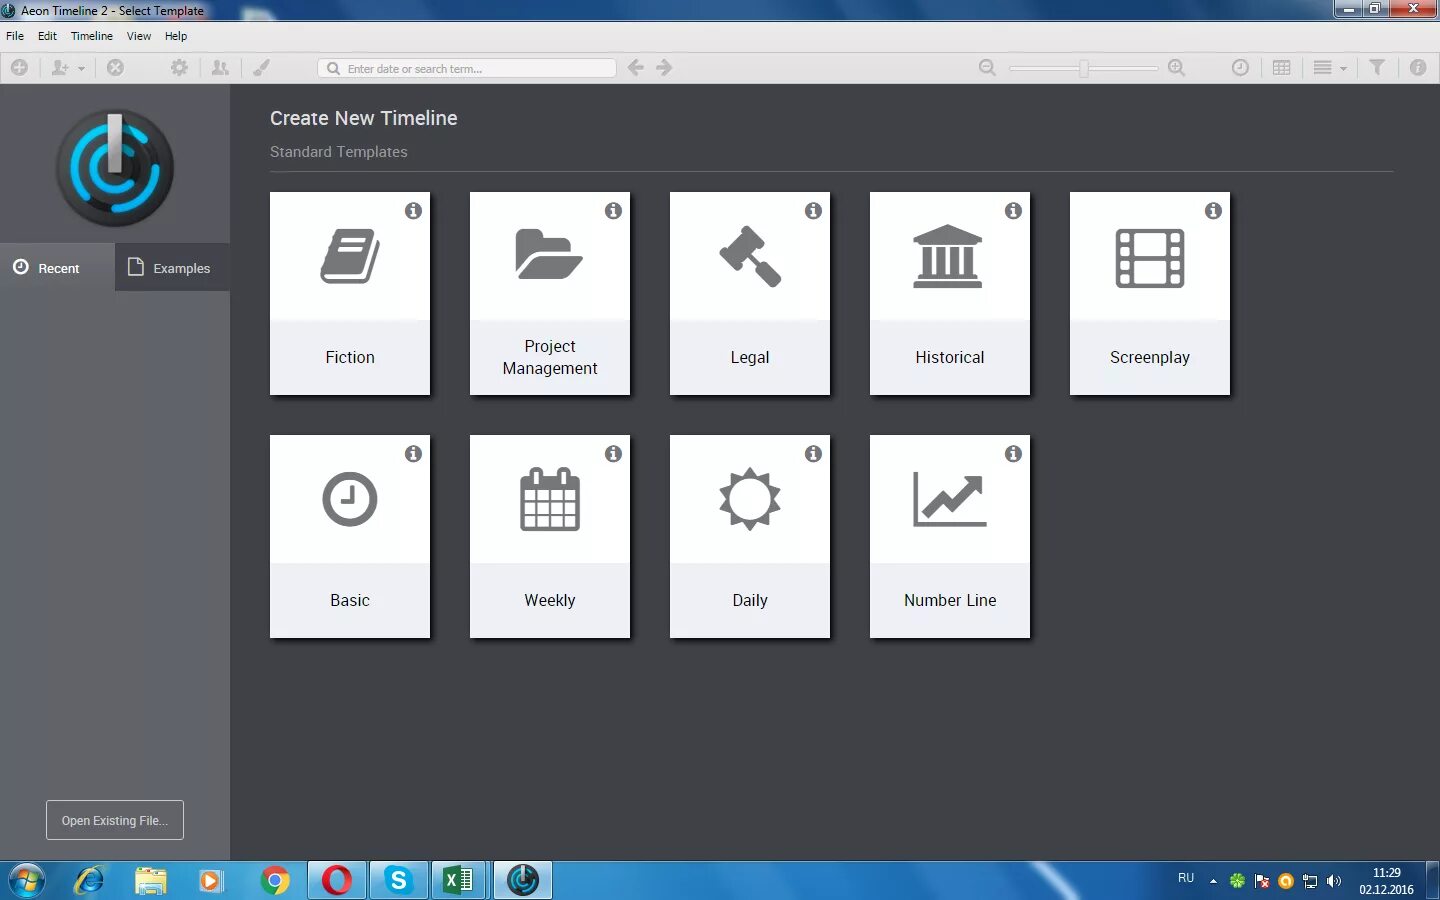Image resolution: width=1440 pixels, height=900 pixels.
Task: Click the info inspector icon in toolbar
Action: (1418, 68)
